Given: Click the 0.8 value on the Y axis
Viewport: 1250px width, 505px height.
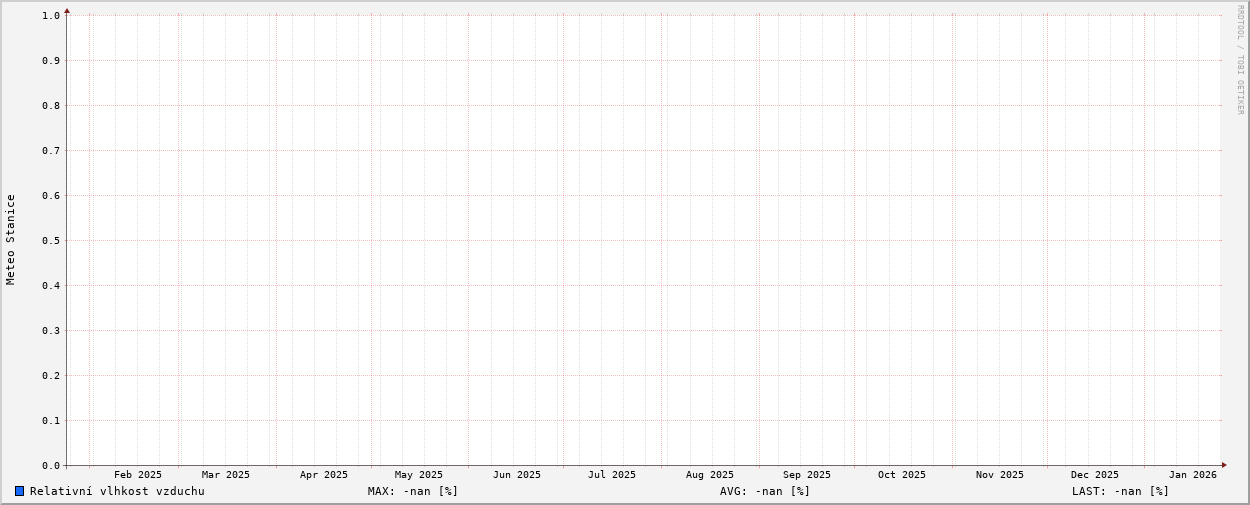Looking at the screenshot, I should click(51, 105).
